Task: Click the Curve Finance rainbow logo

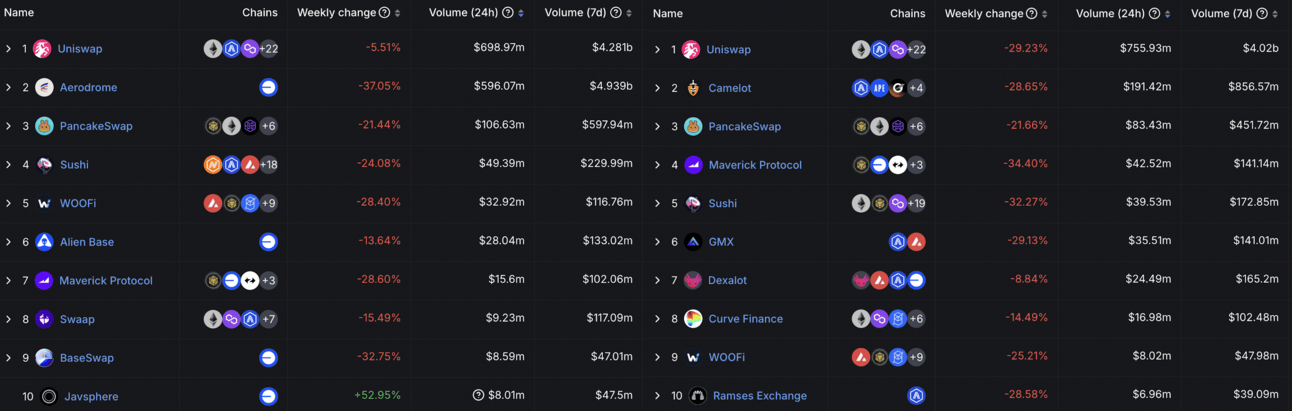Action: pos(693,319)
